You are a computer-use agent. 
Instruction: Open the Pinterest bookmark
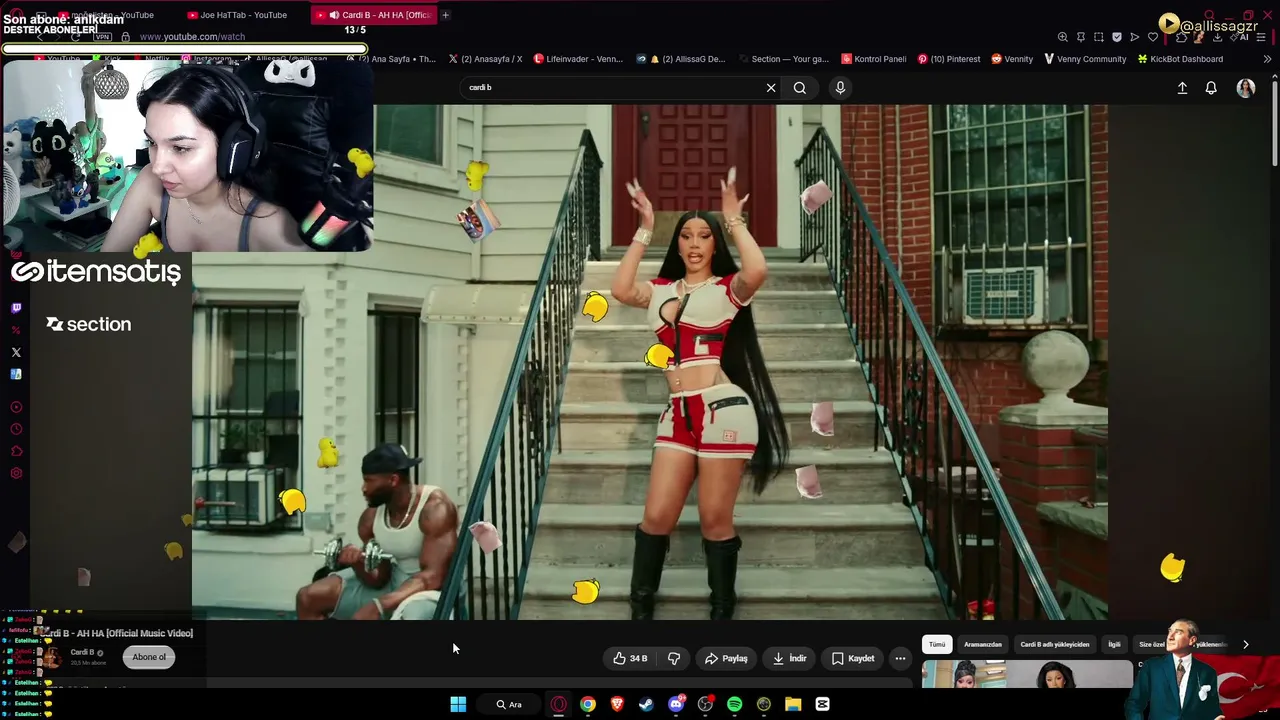(x=949, y=59)
